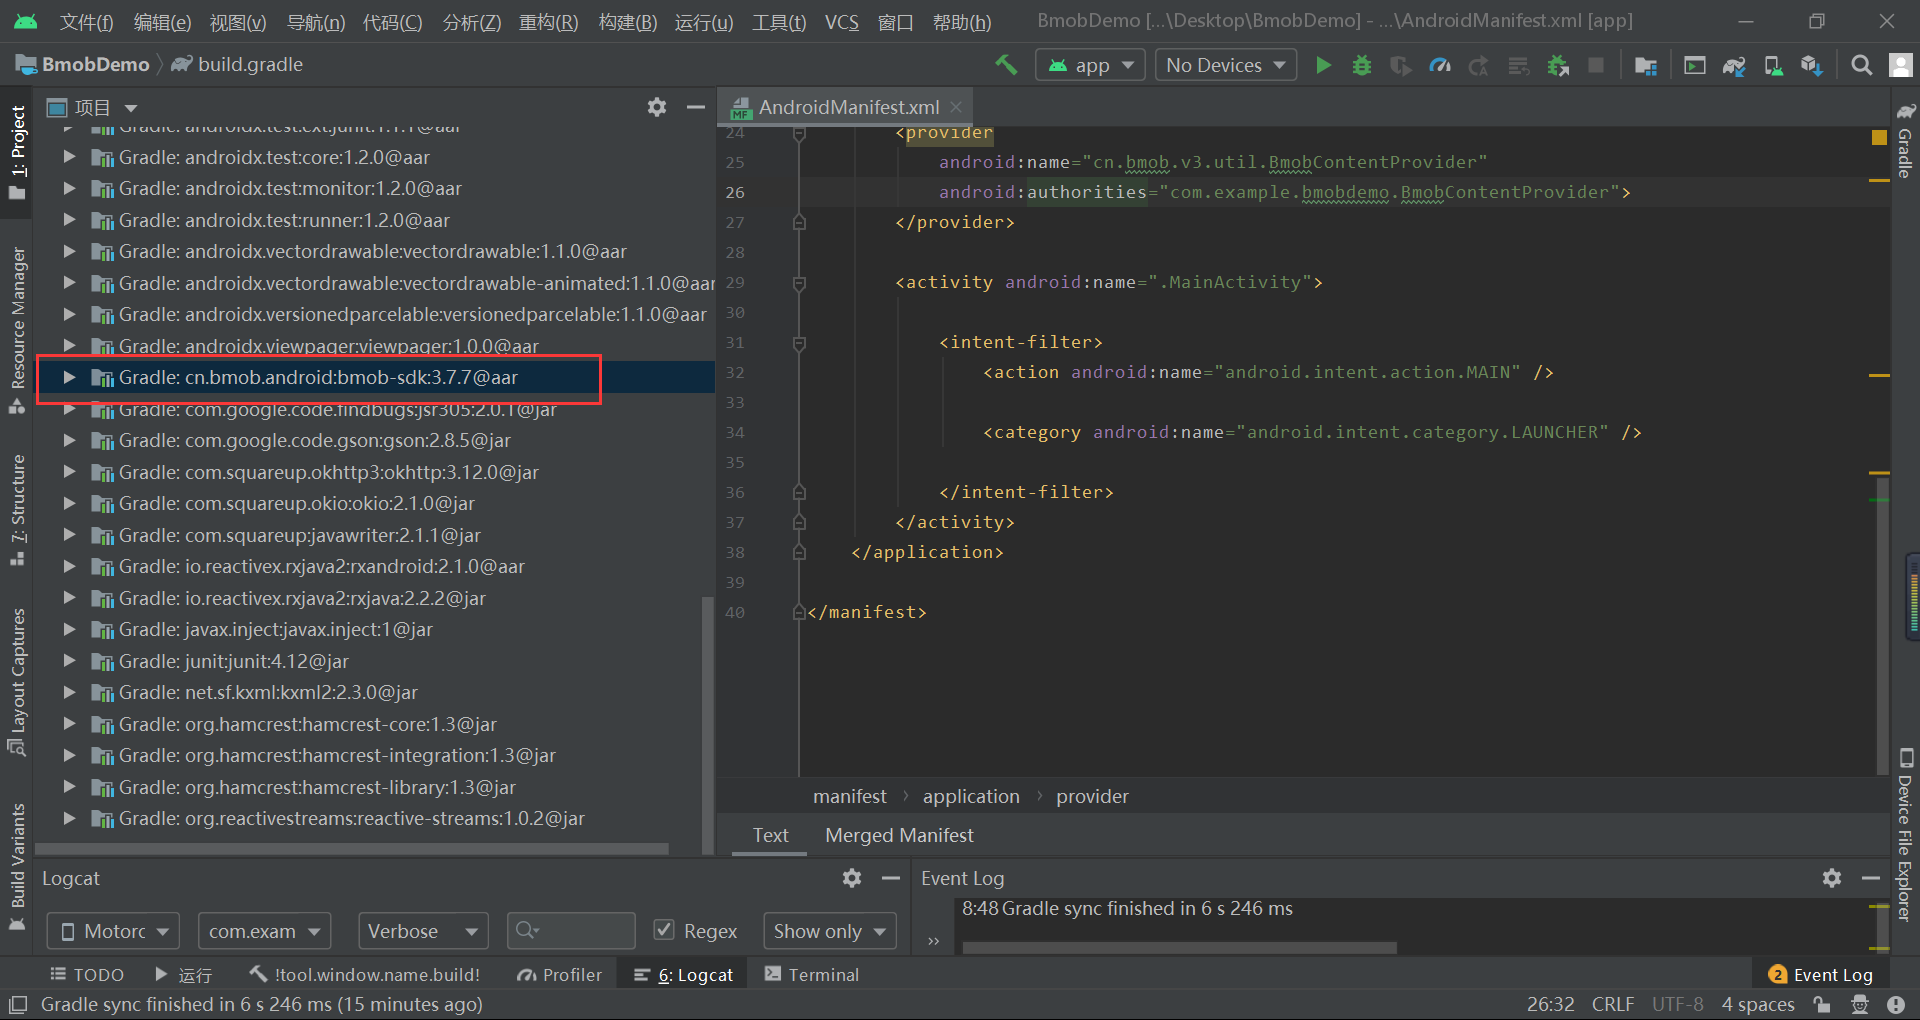Minimize the Logcat panel
The width and height of the screenshot is (1920, 1020).
click(890, 878)
